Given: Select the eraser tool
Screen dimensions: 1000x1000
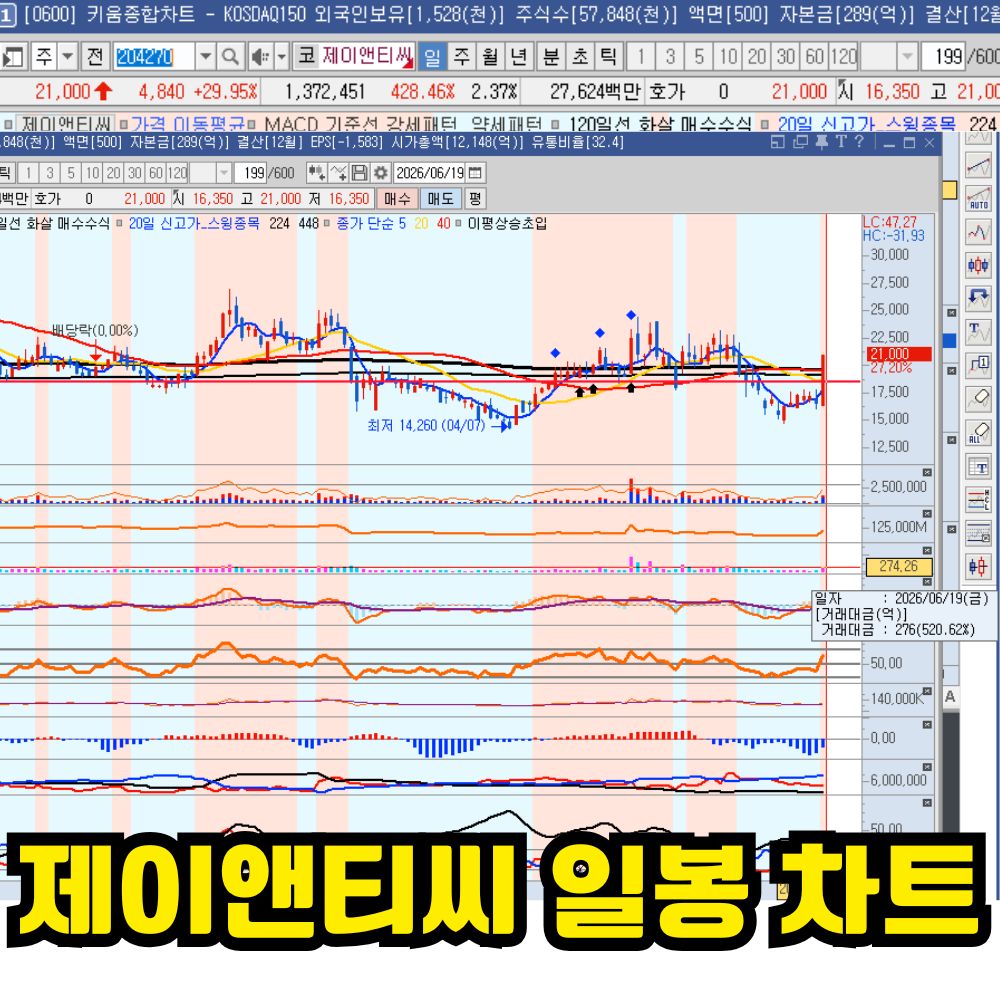Looking at the screenshot, I should pos(978,399).
